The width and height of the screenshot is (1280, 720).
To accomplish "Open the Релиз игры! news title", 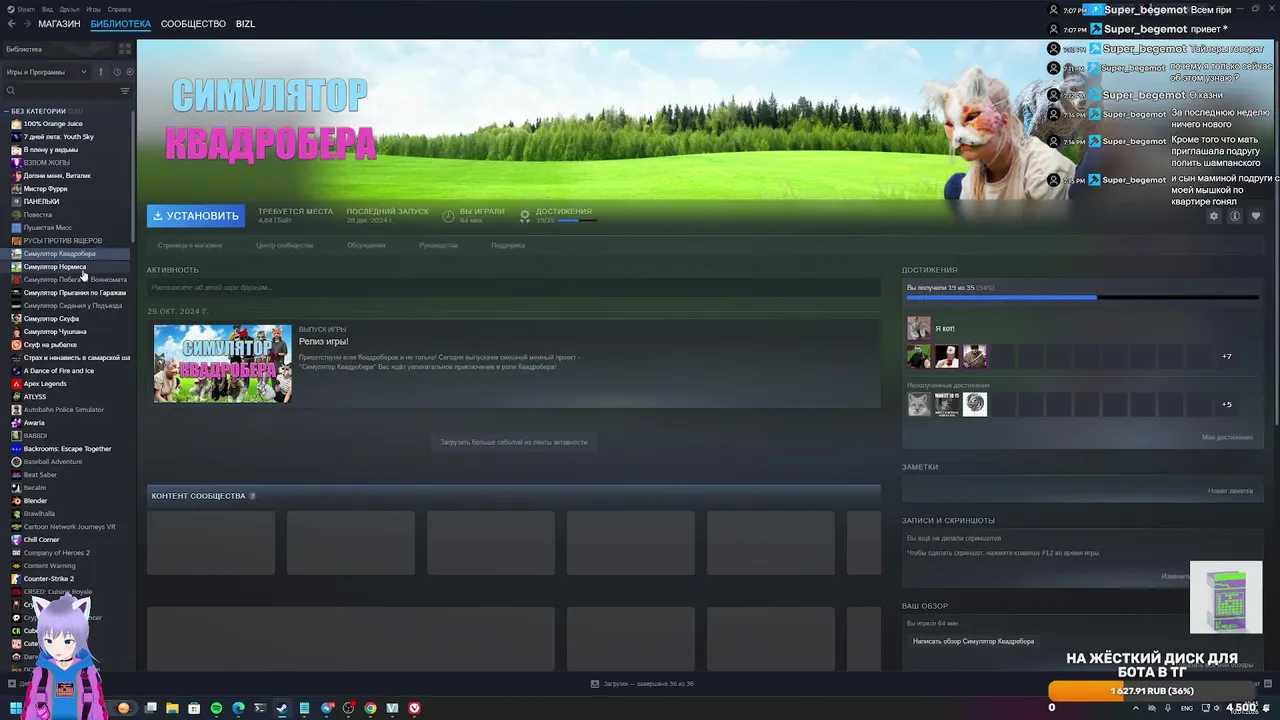I will coord(323,342).
